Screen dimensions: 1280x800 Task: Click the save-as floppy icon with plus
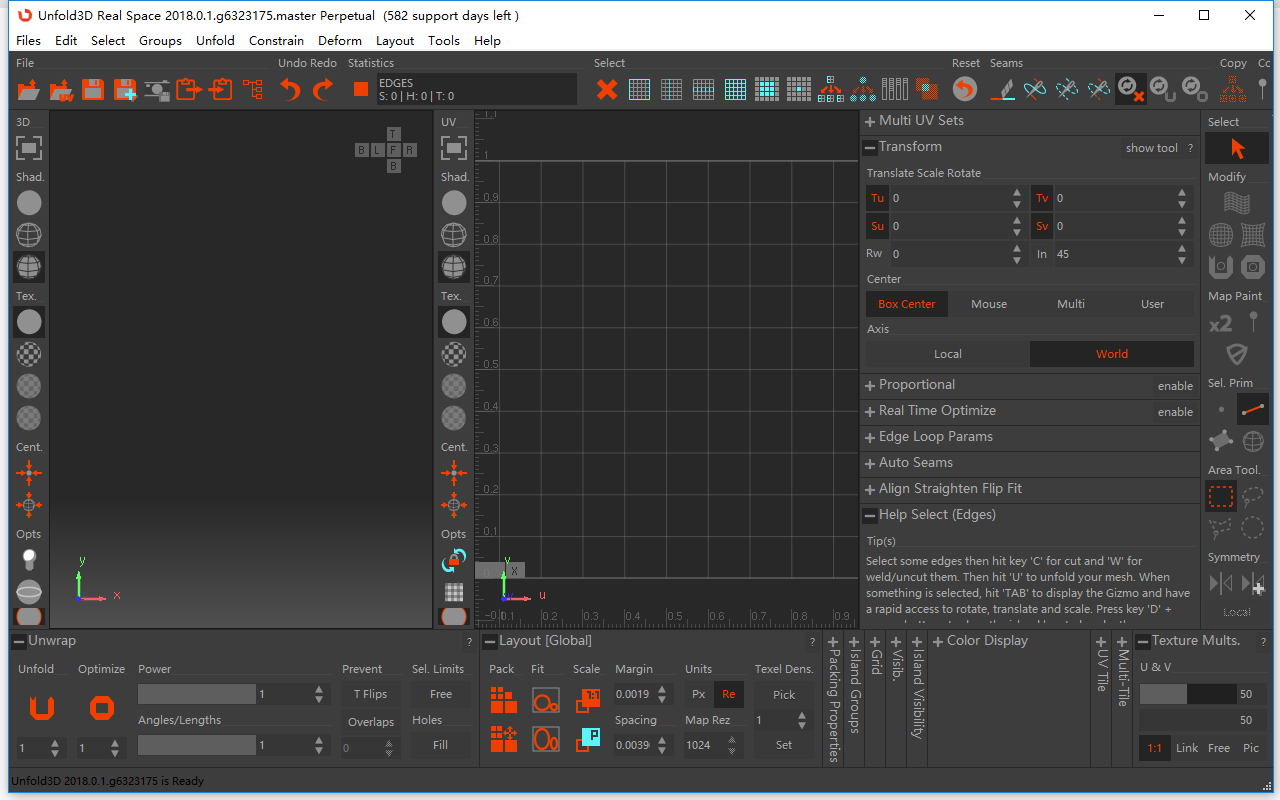coord(125,90)
